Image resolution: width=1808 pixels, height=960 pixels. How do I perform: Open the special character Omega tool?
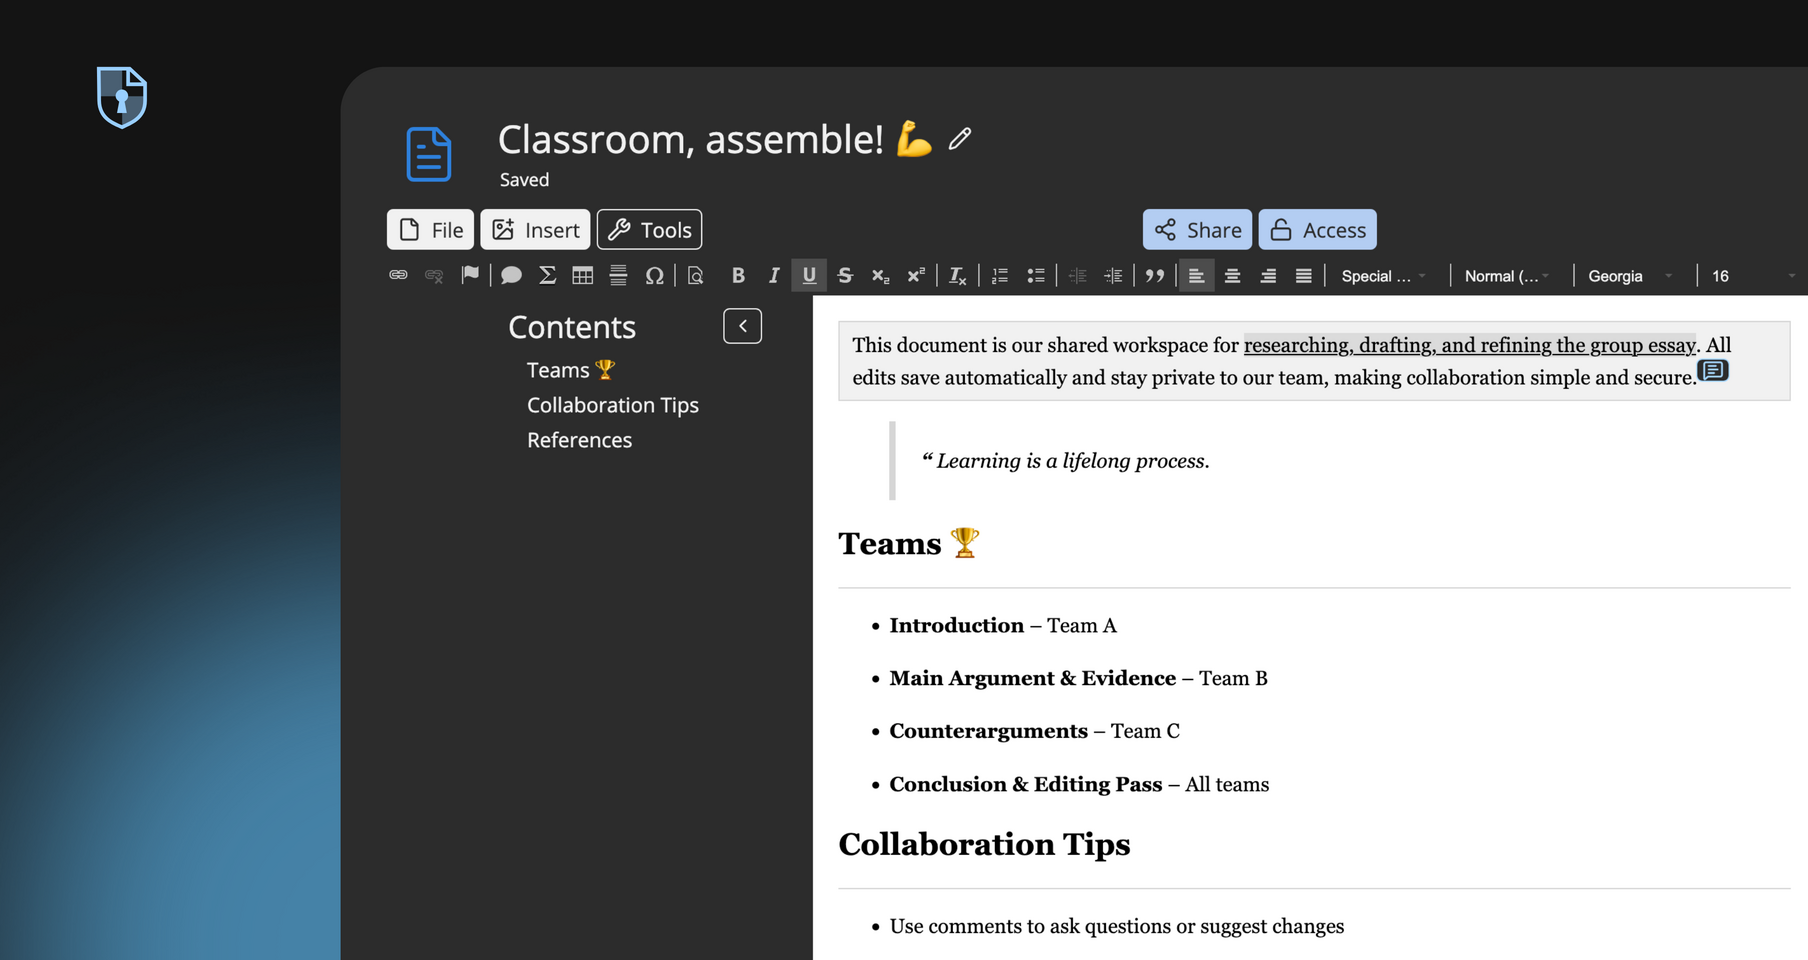click(654, 275)
